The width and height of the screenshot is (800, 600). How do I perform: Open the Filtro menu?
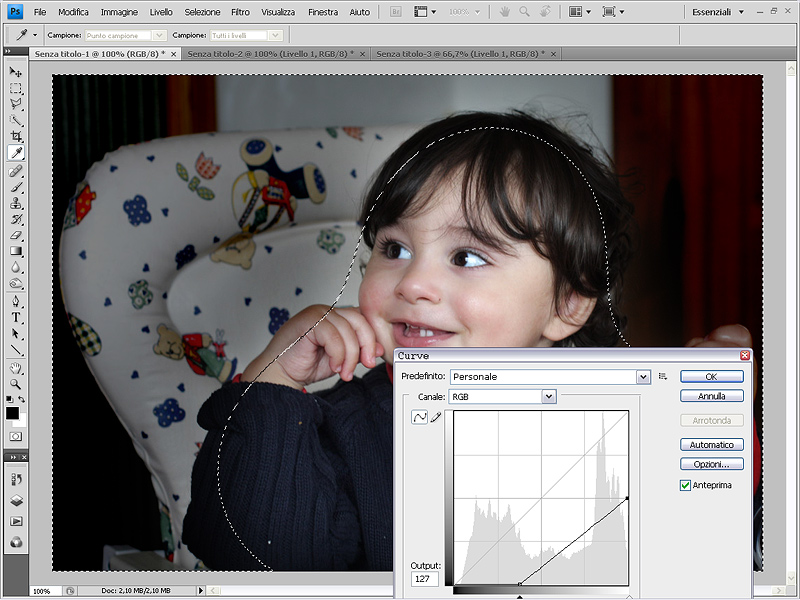coord(240,12)
